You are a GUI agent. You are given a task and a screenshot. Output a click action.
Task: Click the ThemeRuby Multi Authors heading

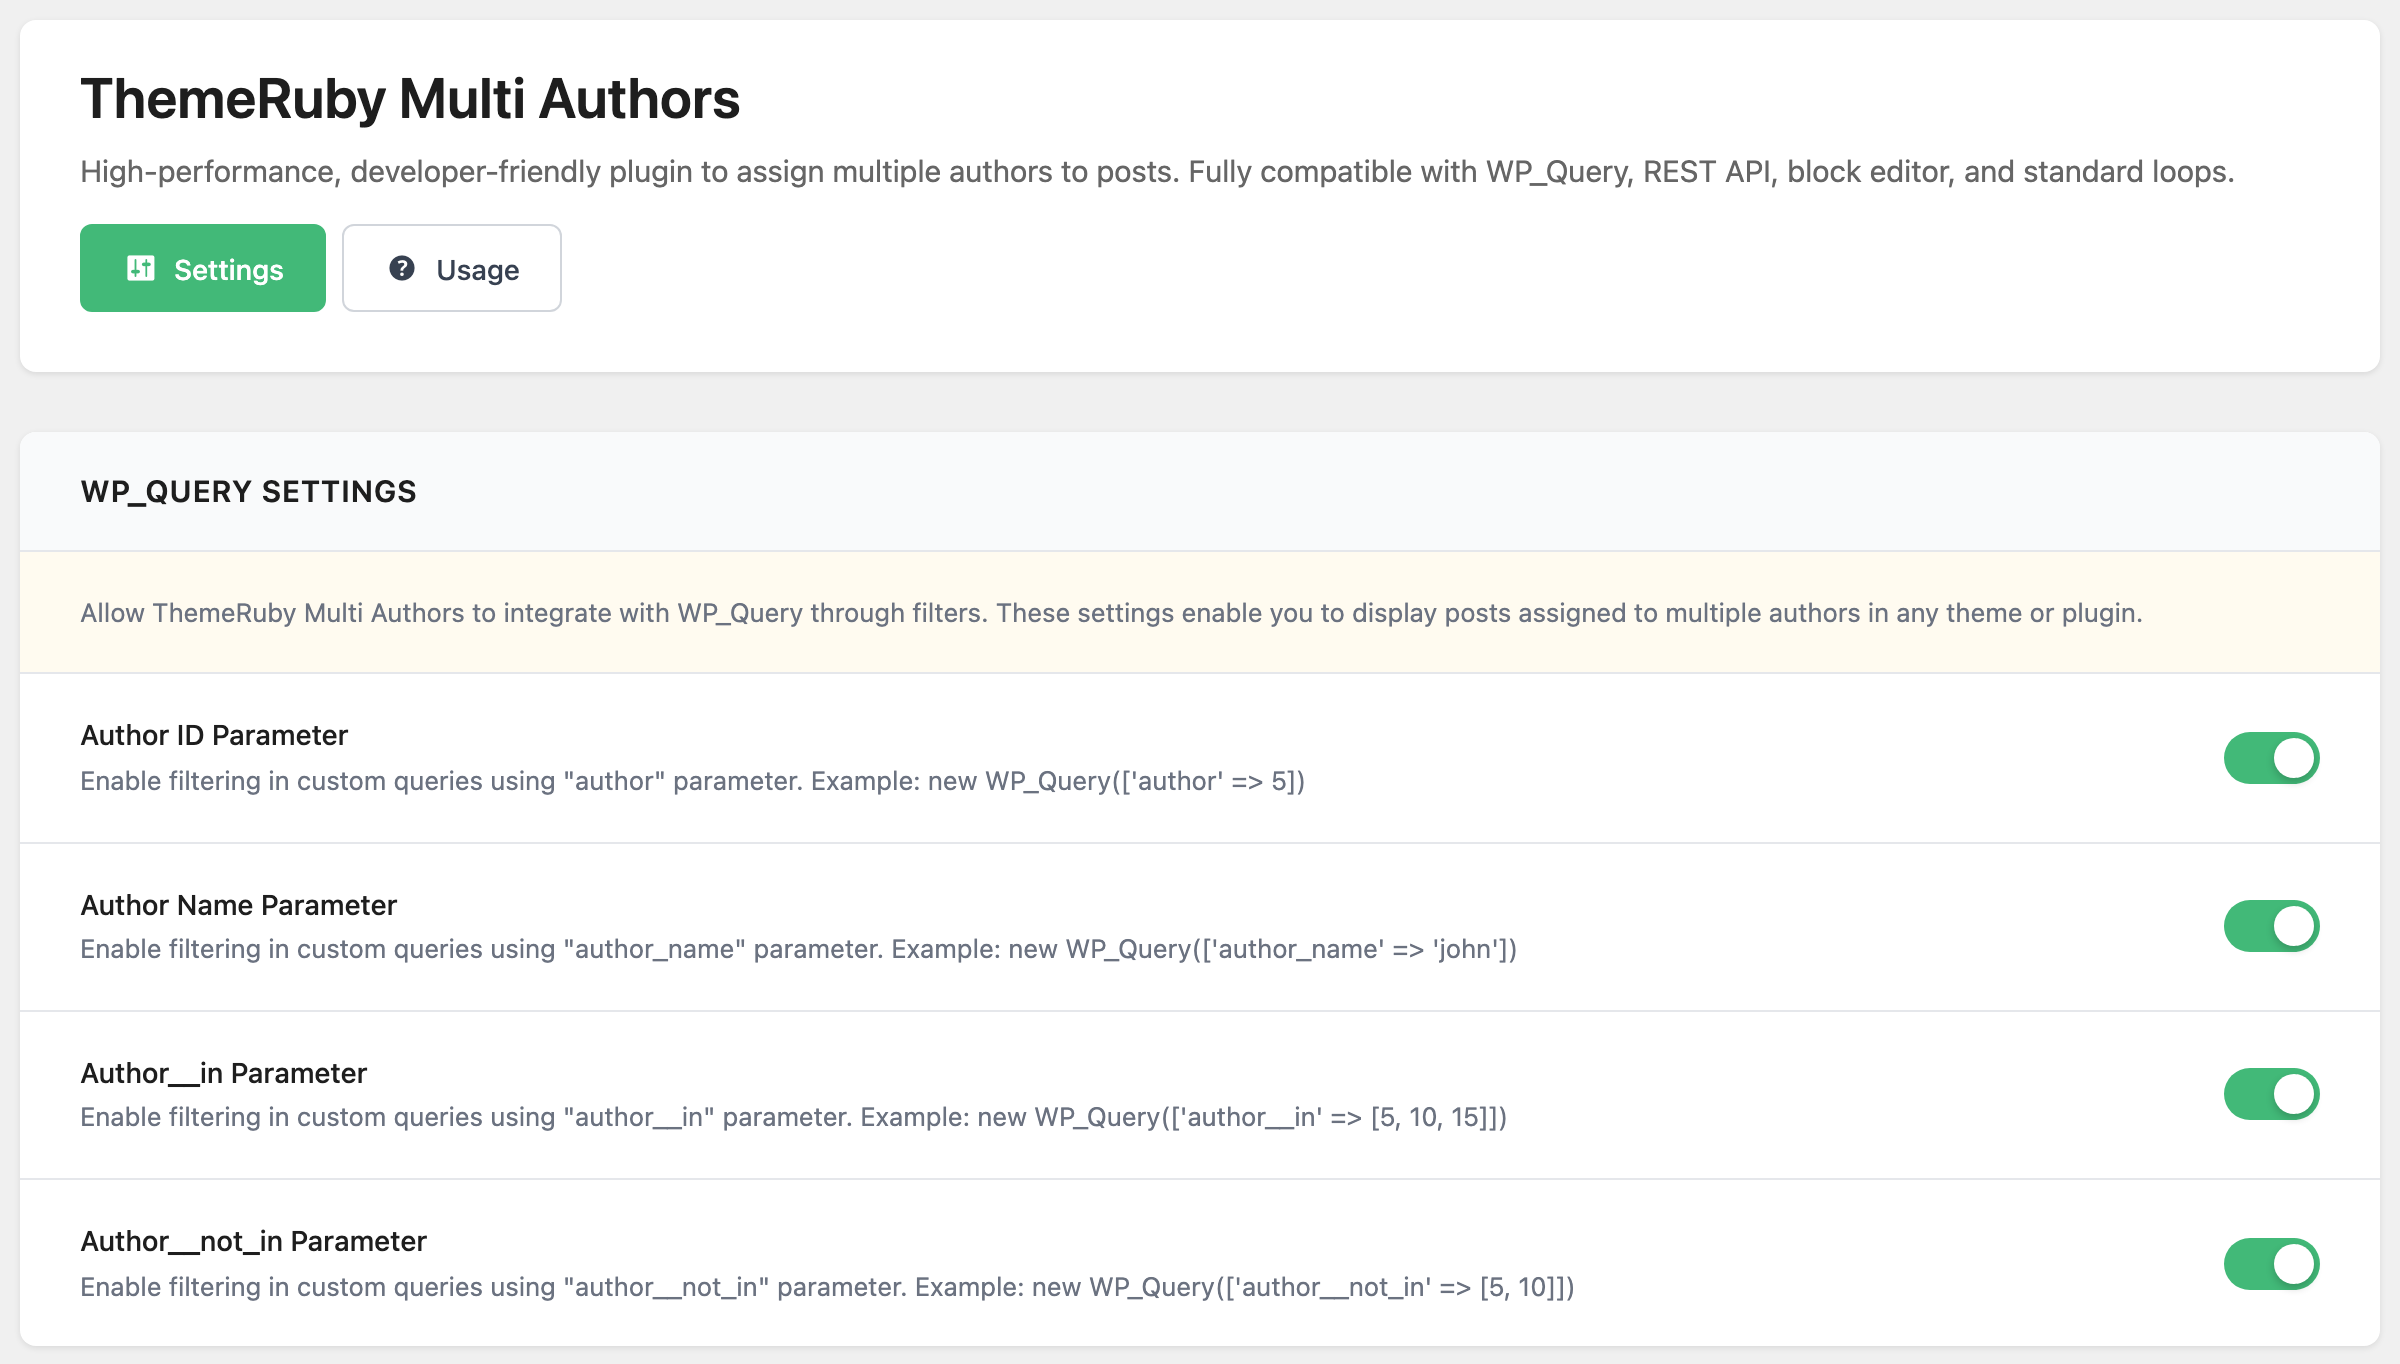410,99
